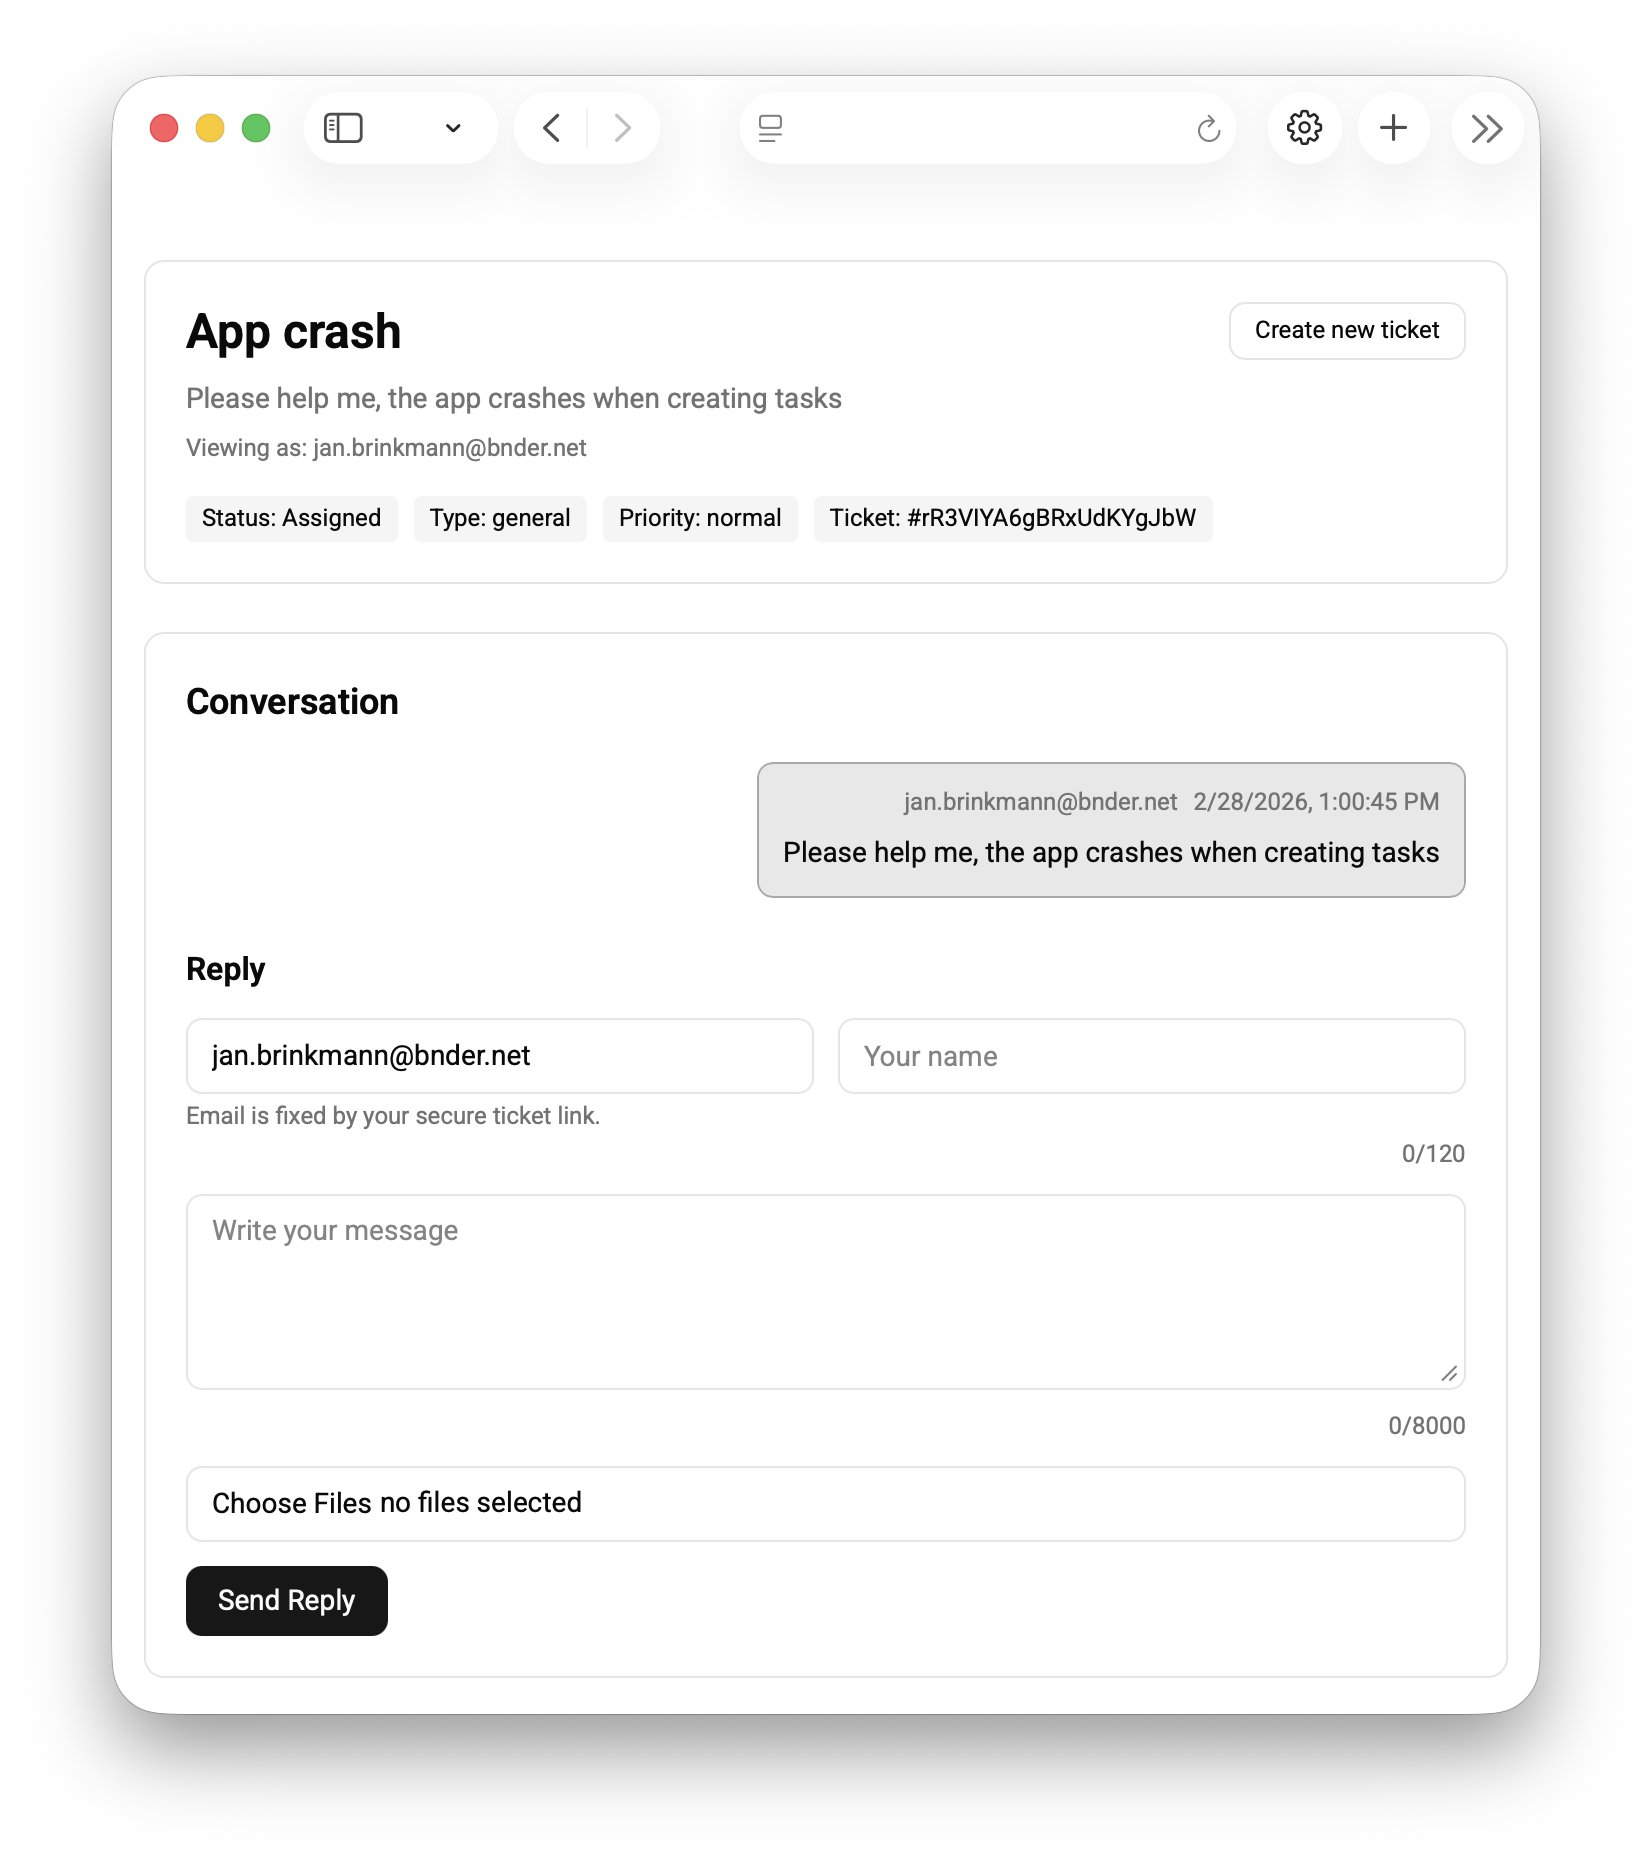
Task: Click Create new ticket
Action: tap(1346, 330)
